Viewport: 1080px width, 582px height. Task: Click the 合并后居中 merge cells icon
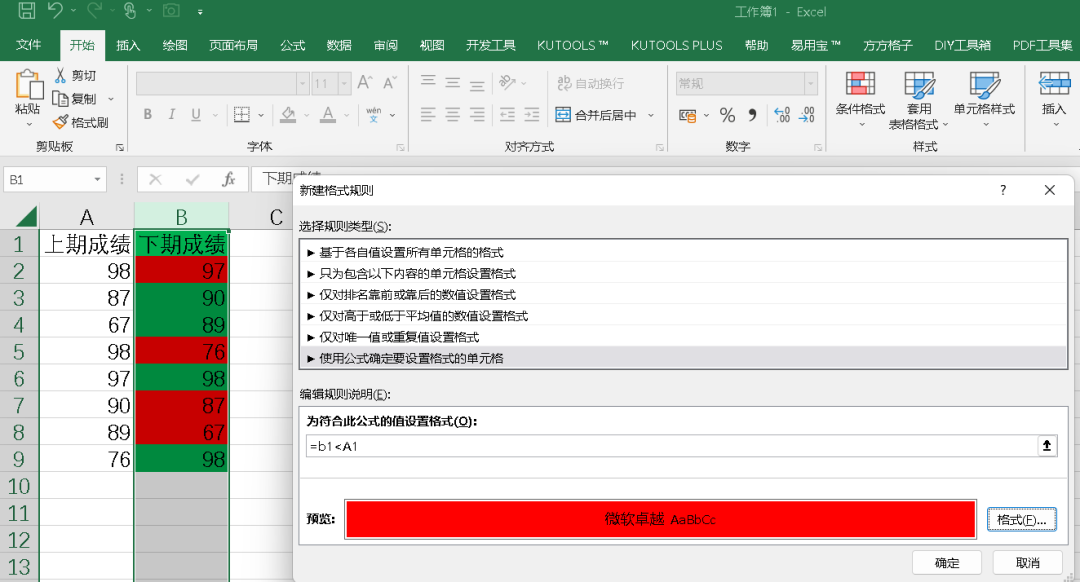(x=562, y=115)
